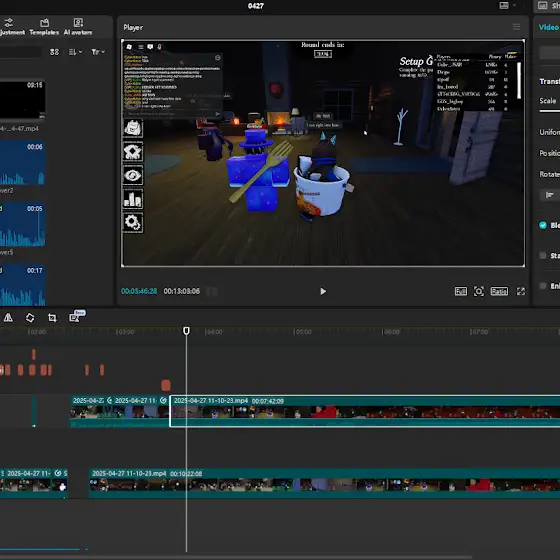This screenshot has width=560, height=560.
Task: Click the top-right resize handle of preview frame
Action: click(524, 41)
